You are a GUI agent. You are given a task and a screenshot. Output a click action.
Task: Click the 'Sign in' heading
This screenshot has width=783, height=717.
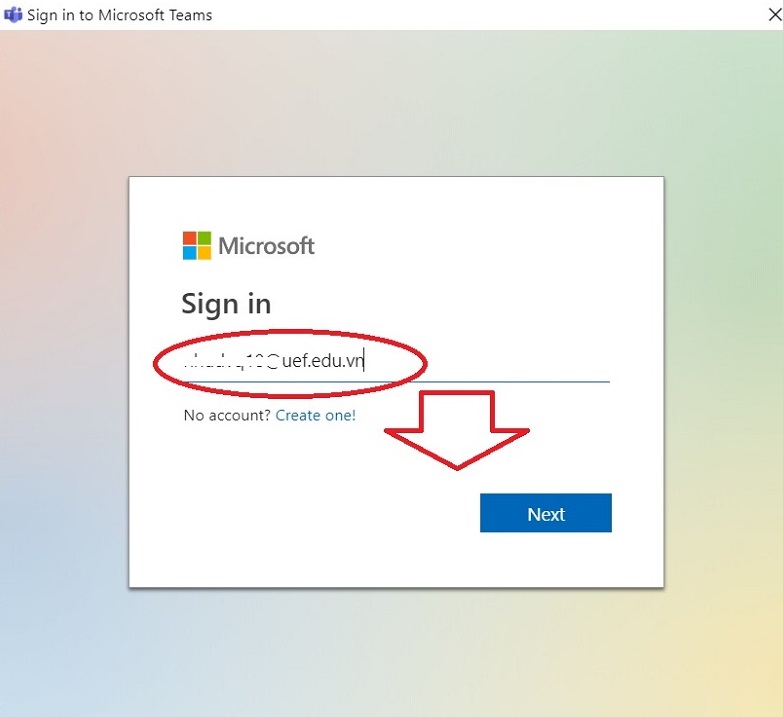tap(226, 304)
